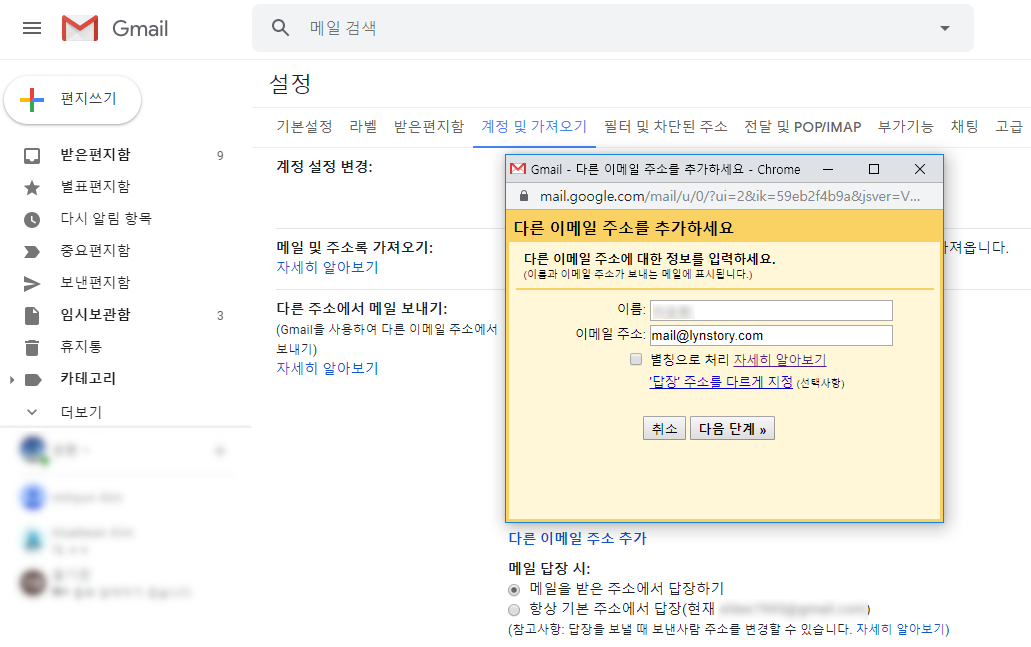Switch to 부가기능 tab
Viewport: 1031px width, 647px height.
click(x=905, y=126)
